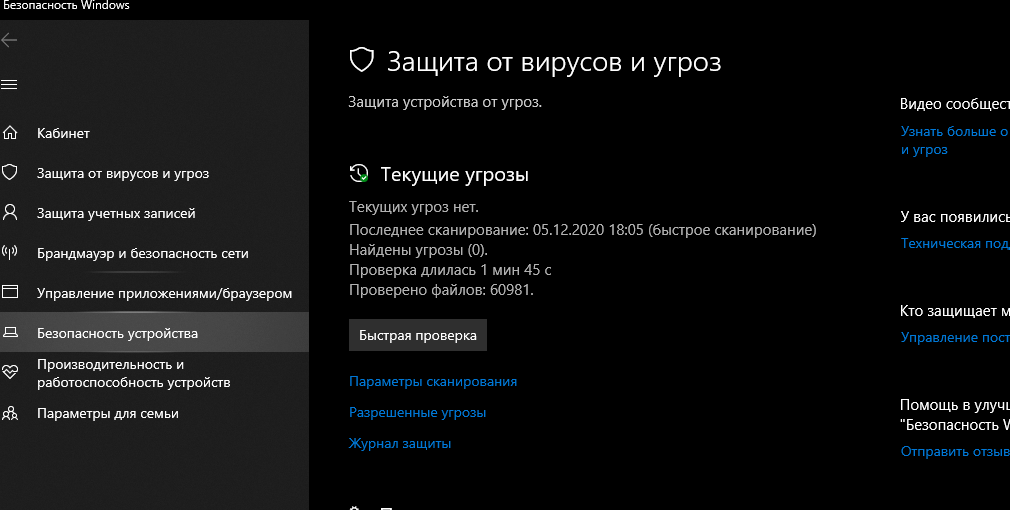The width and height of the screenshot is (1010, 510).
Task: Open the Параметры сканирования link
Action: click(433, 381)
